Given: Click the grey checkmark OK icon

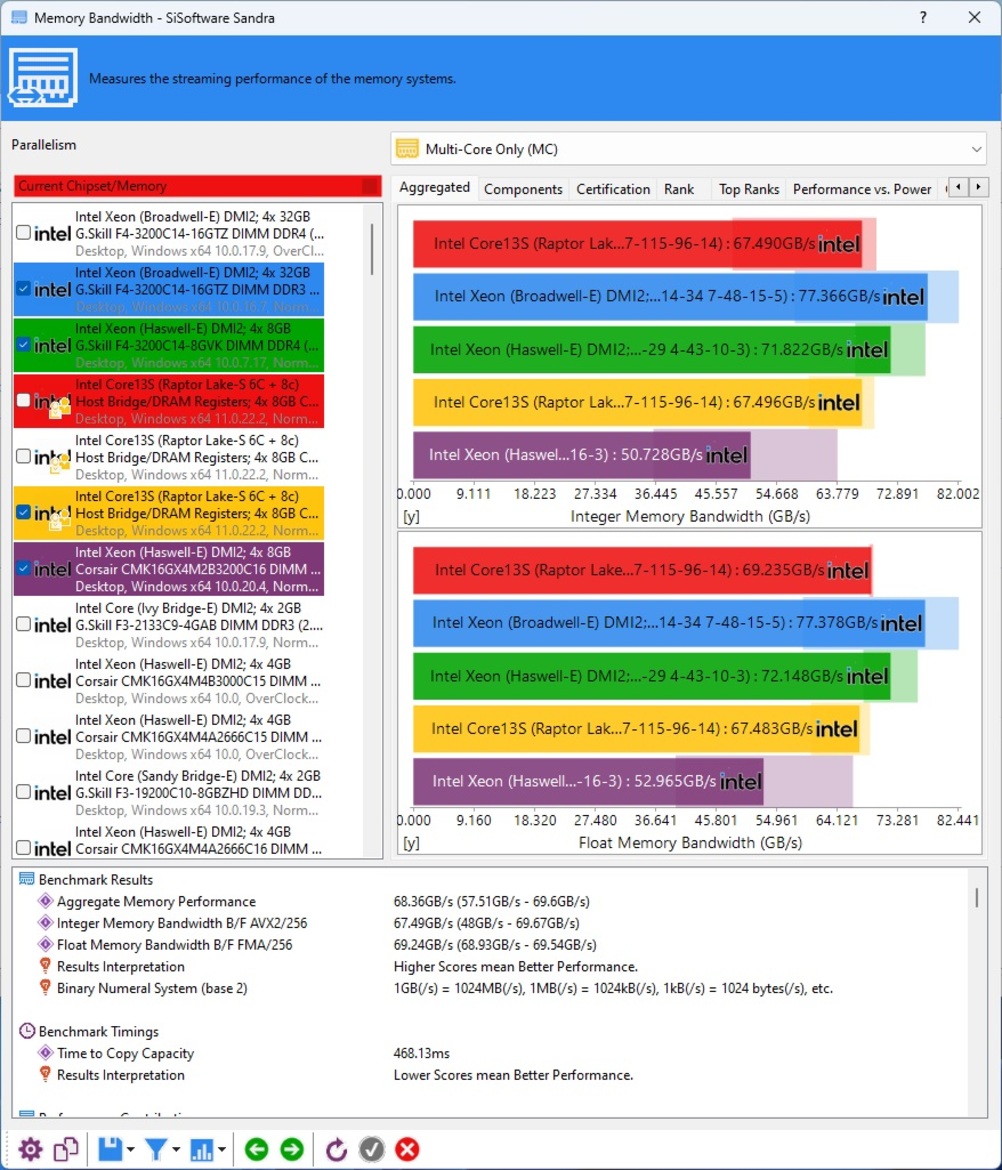Looking at the screenshot, I should 372,1149.
